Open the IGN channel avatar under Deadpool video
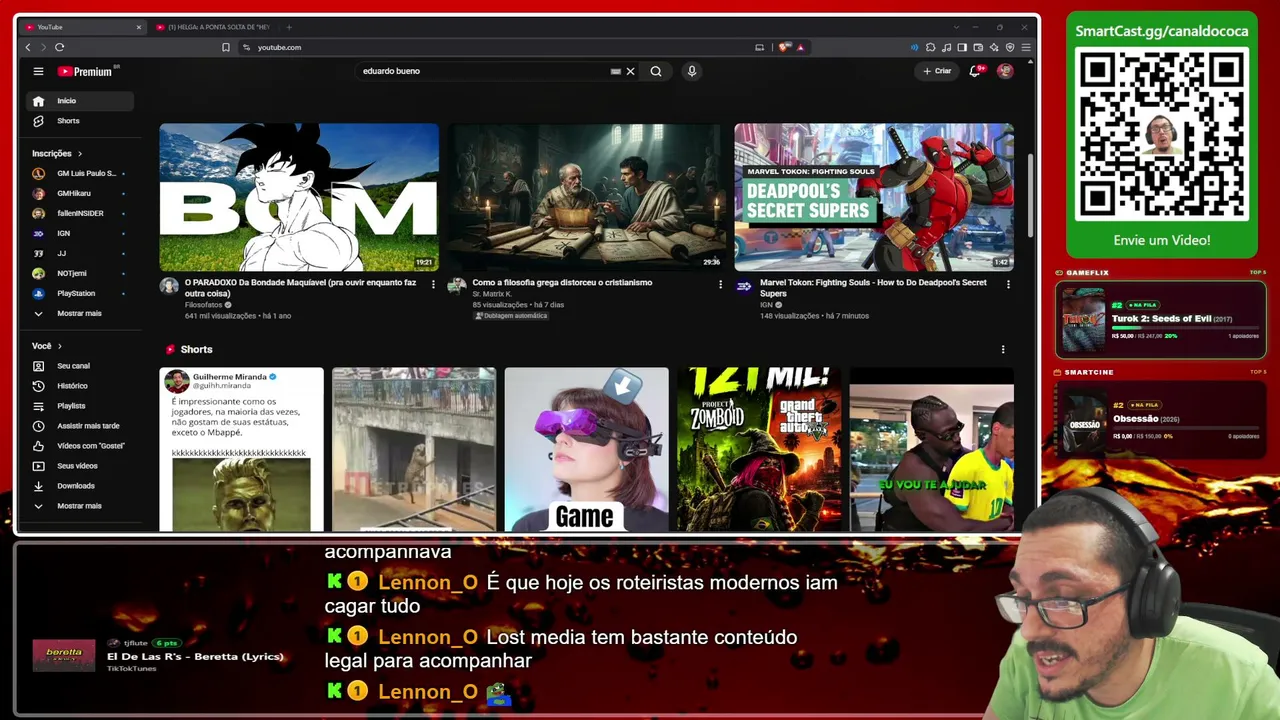 pos(744,286)
